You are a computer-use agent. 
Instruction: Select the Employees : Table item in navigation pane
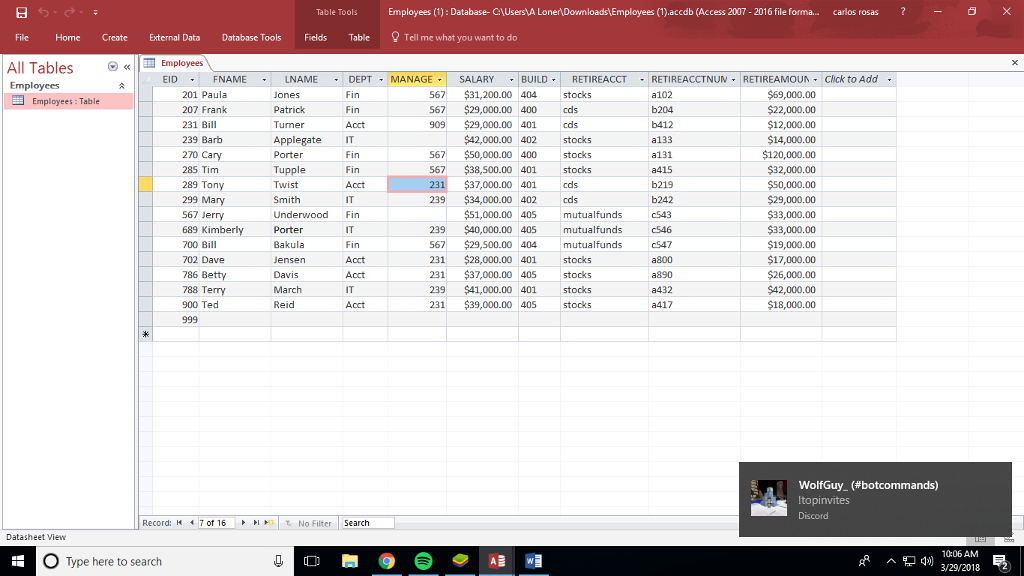tap(65, 100)
